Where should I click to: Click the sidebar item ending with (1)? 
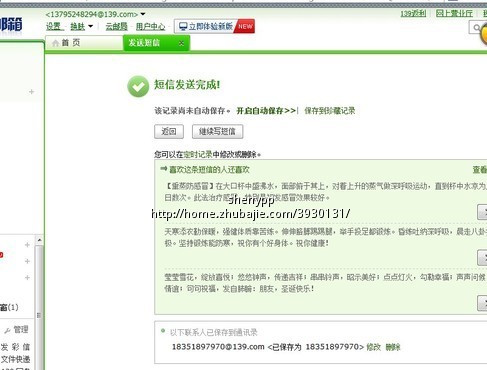click(x=9, y=307)
